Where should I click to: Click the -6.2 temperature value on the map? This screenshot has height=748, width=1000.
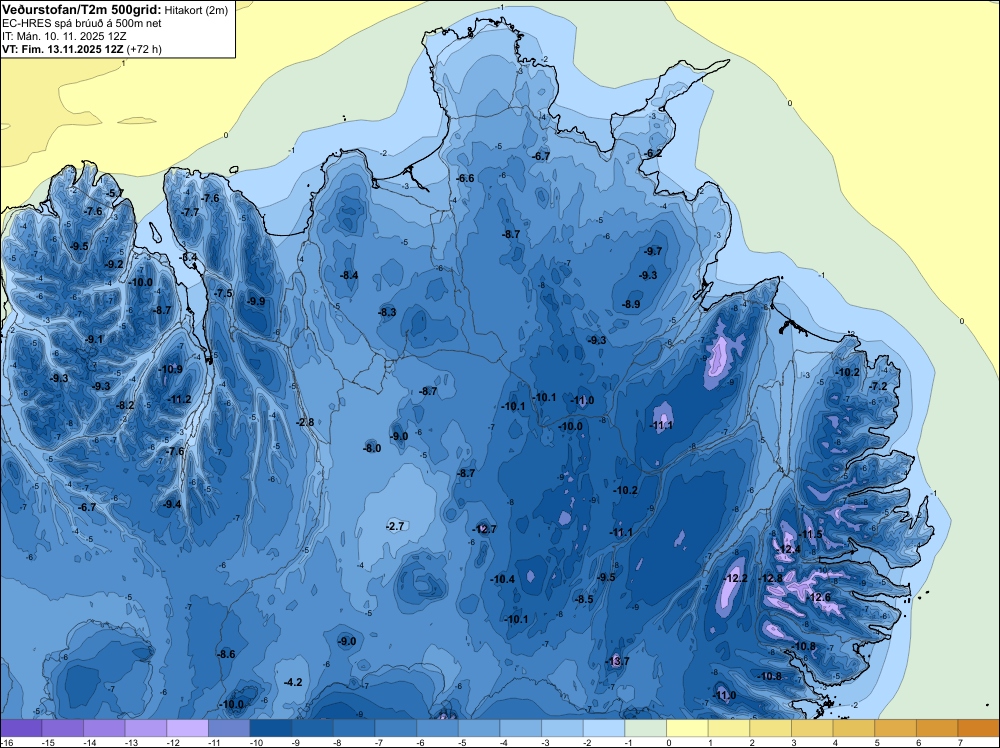(x=653, y=154)
